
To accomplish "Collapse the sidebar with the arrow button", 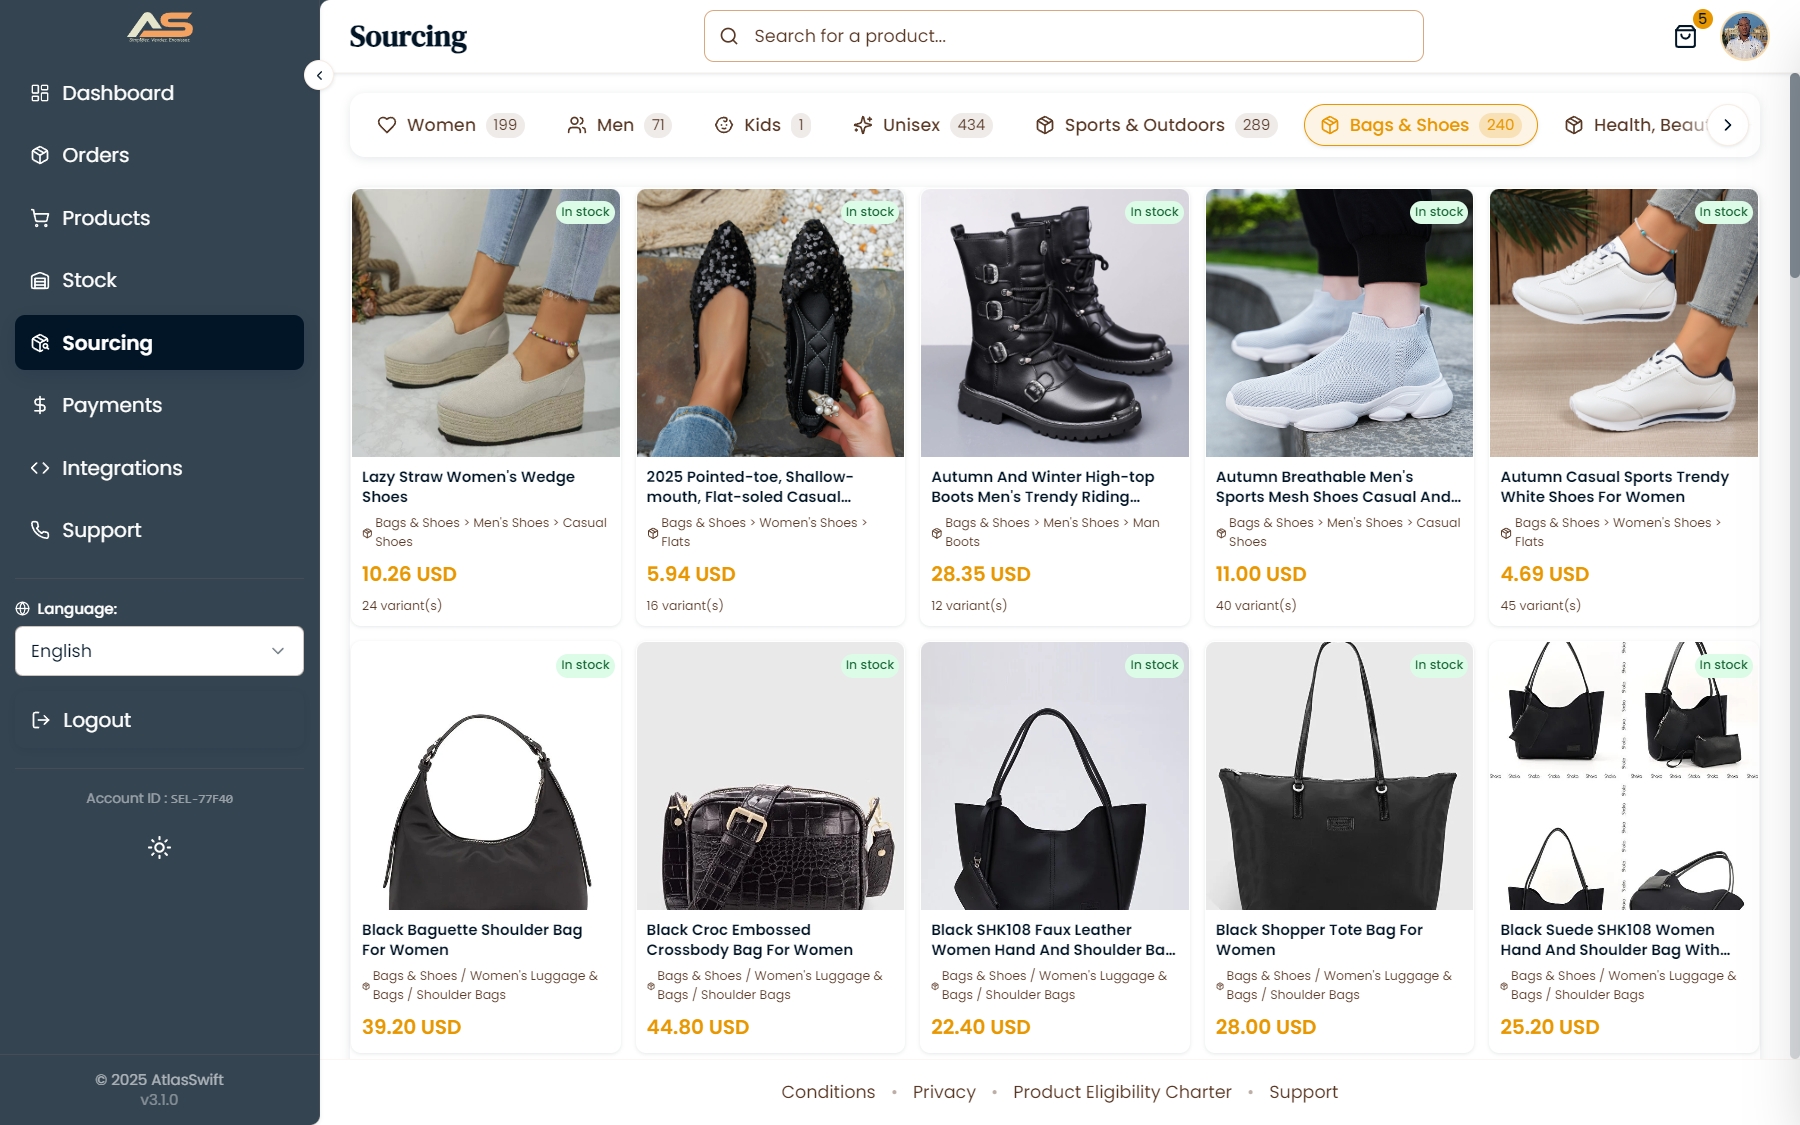I will pos(318,75).
